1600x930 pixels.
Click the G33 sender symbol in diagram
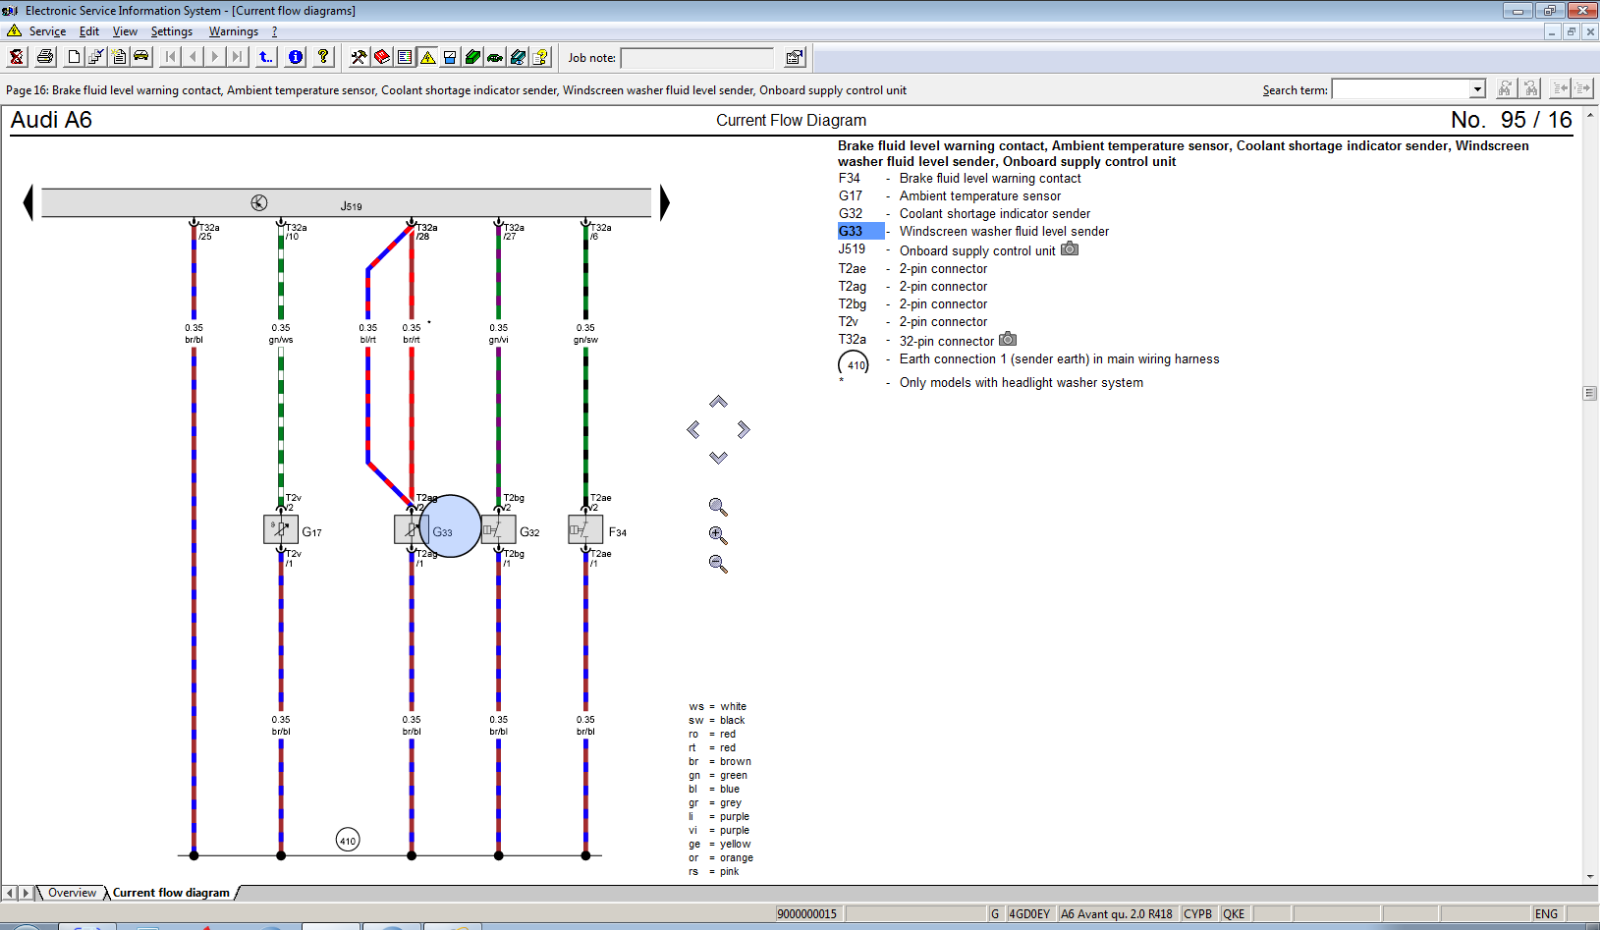pos(411,529)
